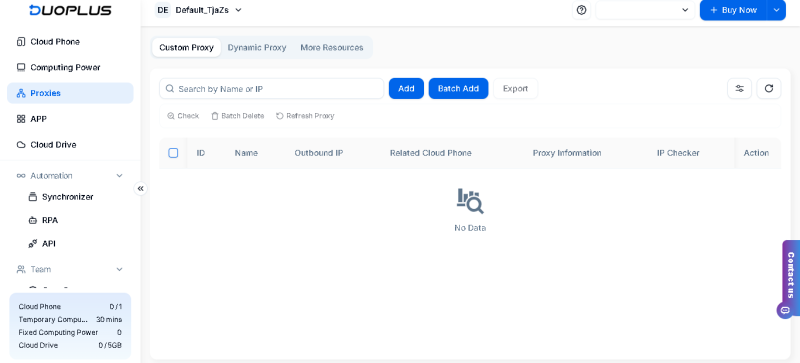
Task: Collapse the sidebar with double-chevron button
Action: tap(141, 189)
